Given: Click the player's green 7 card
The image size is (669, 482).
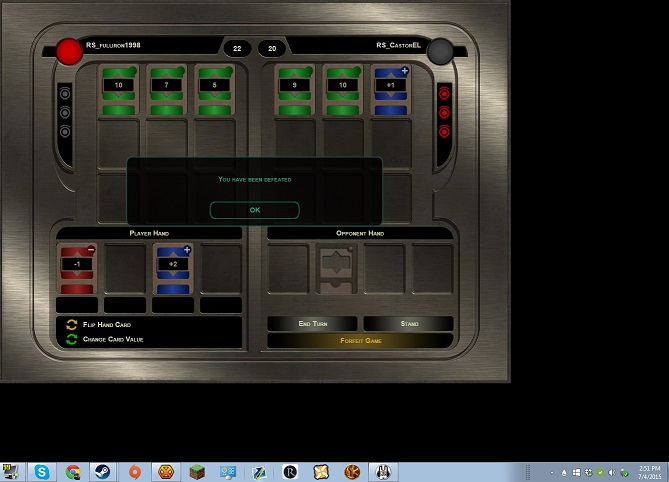Looking at the screenshot, I should [167, 90].
